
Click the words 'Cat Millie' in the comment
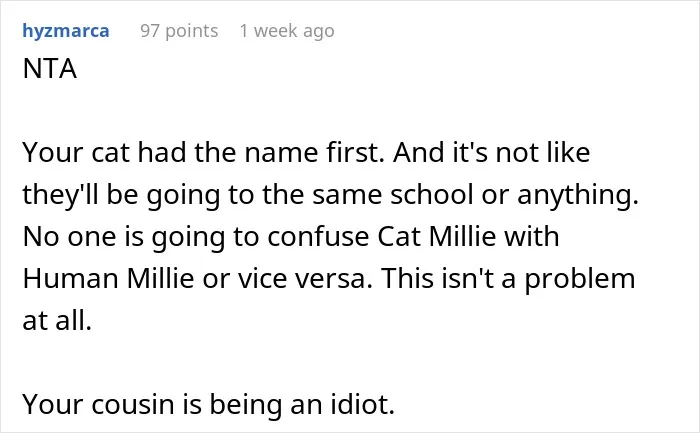pyautogui.click(x=437, y=236)
